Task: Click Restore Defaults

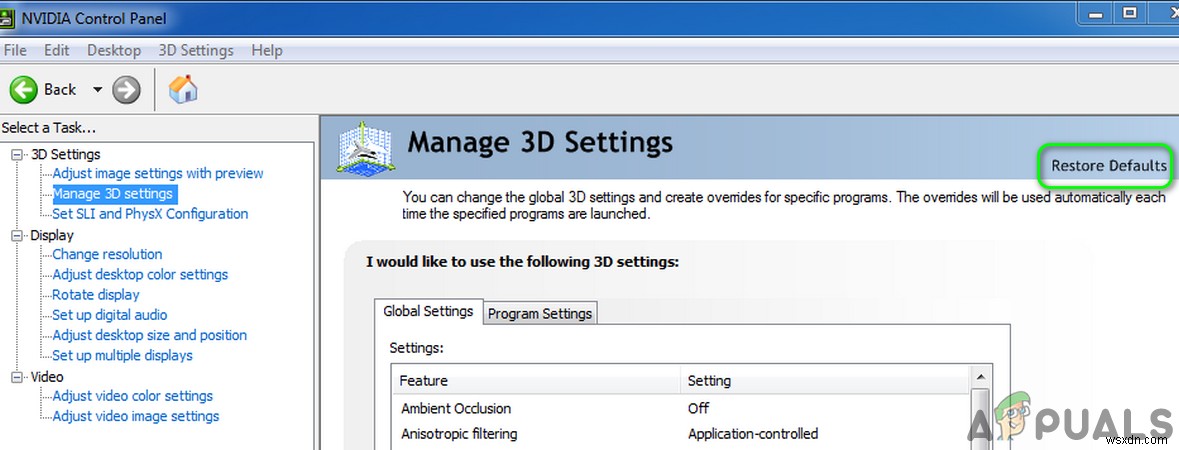Action: (1109, 166)
